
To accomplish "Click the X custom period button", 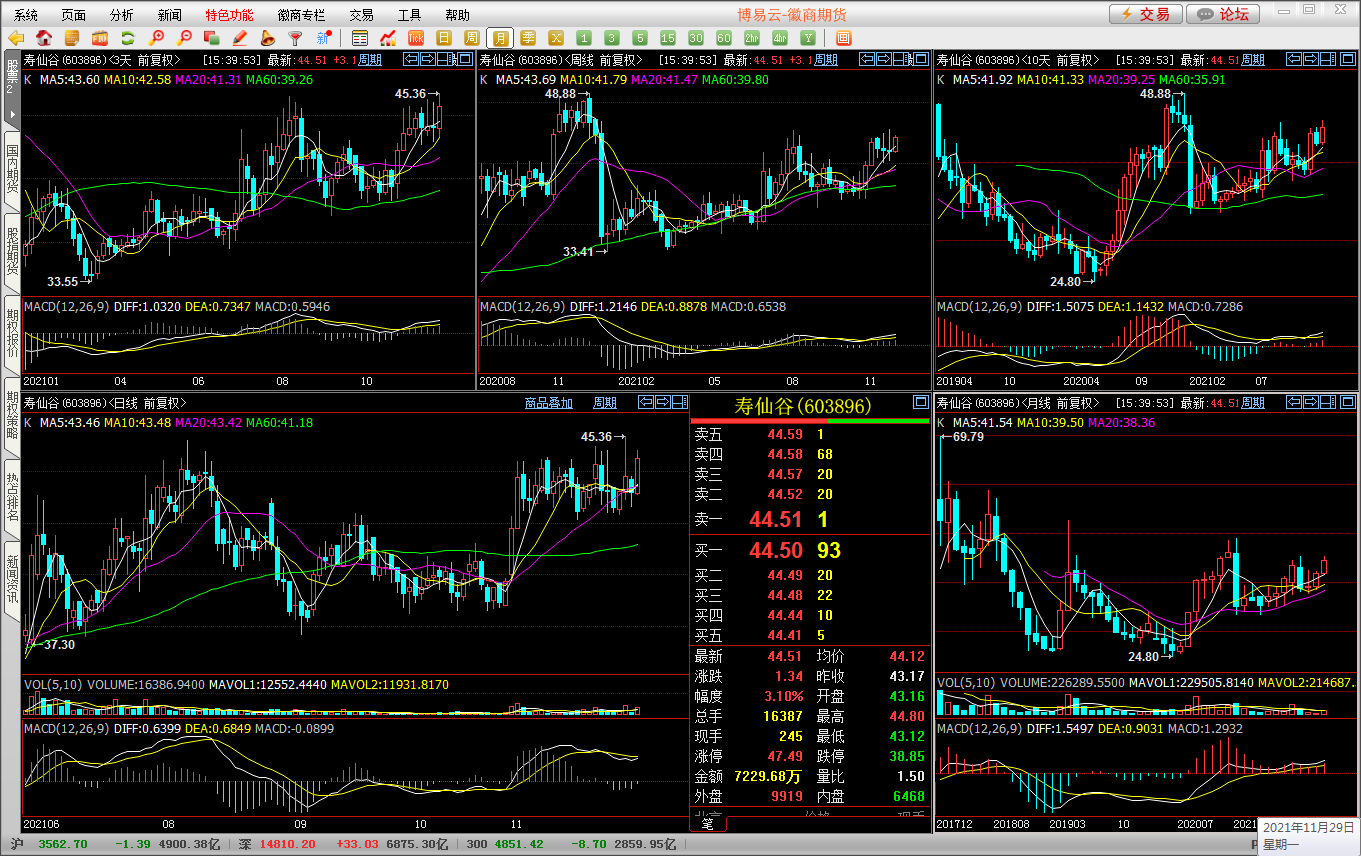I will [556, 38].
